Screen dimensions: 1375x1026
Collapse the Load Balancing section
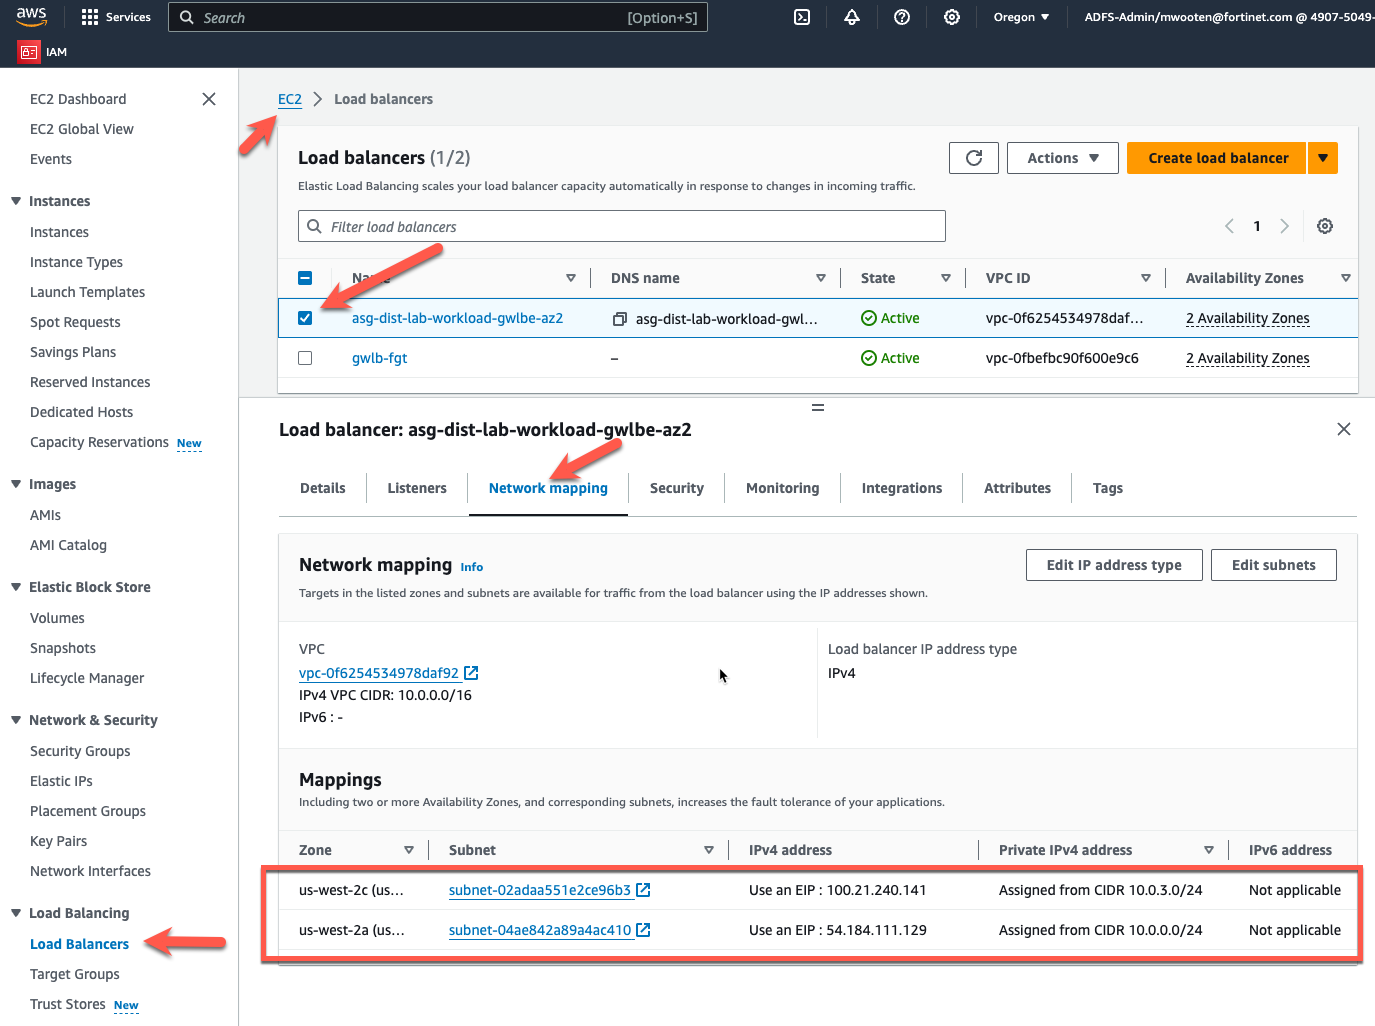16,913
